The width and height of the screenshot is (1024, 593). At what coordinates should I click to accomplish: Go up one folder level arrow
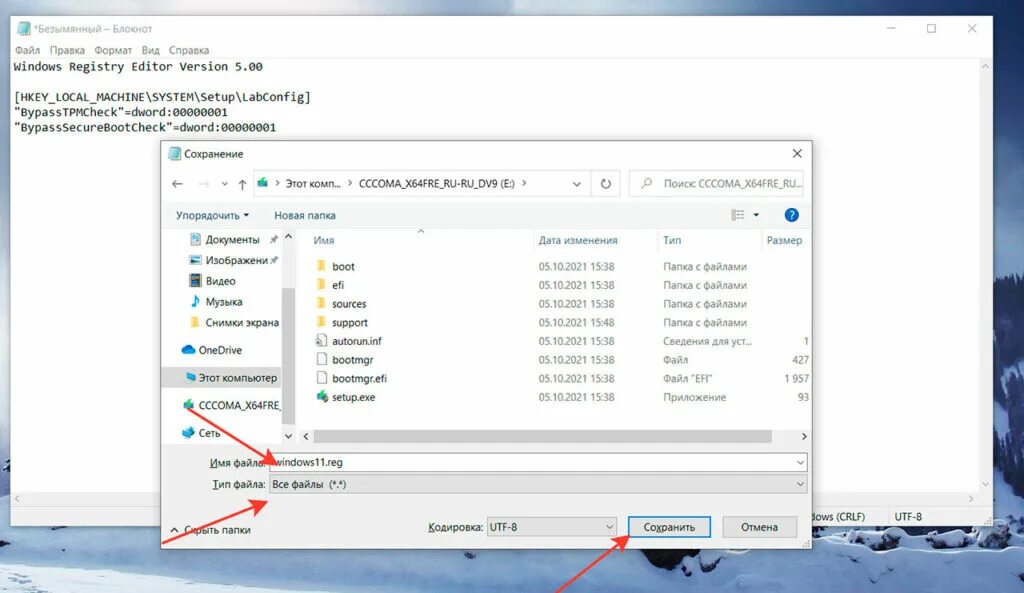pos(242,184)
